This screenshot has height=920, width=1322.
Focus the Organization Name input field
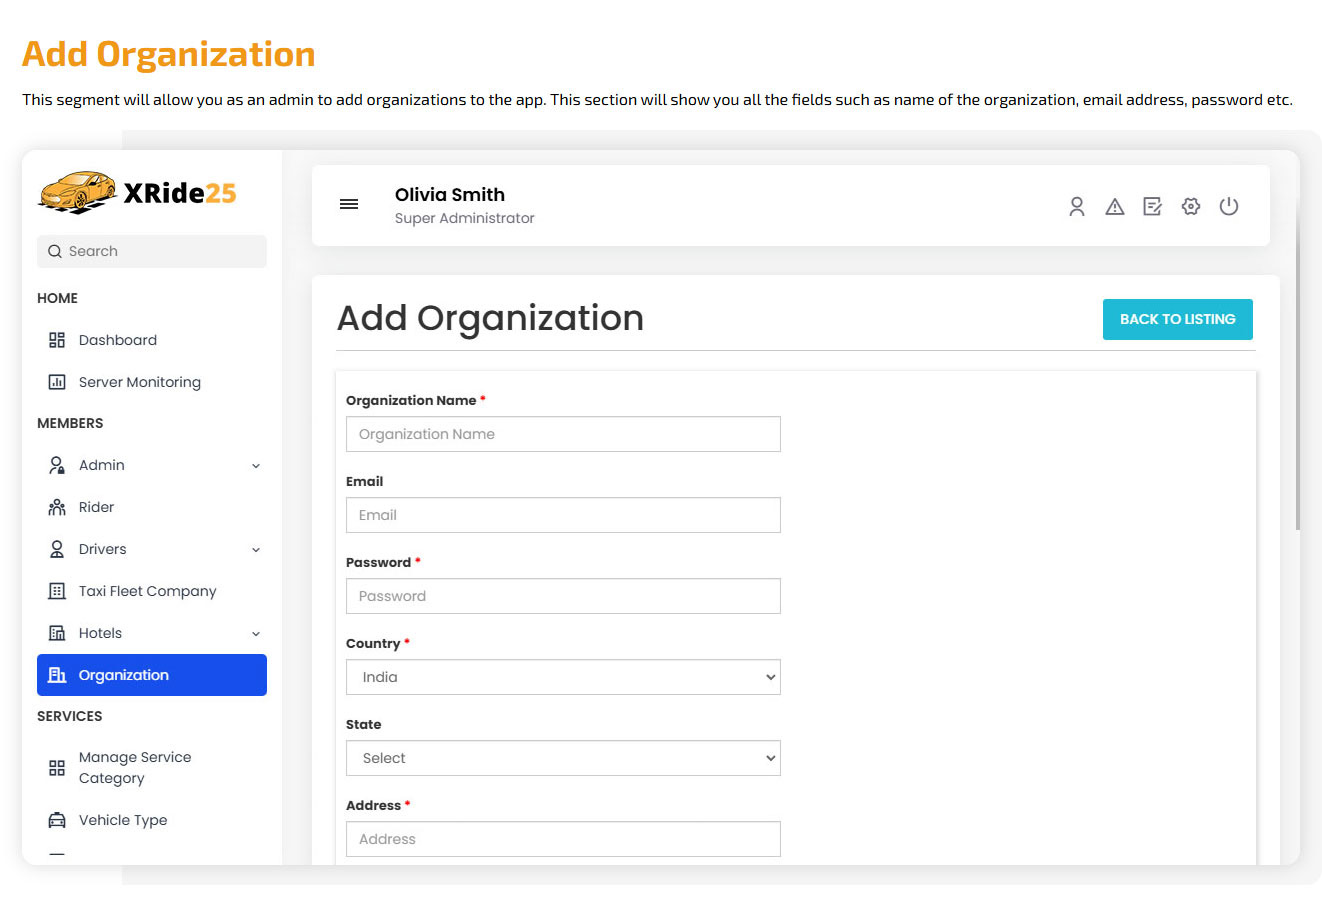pos(563,434)
